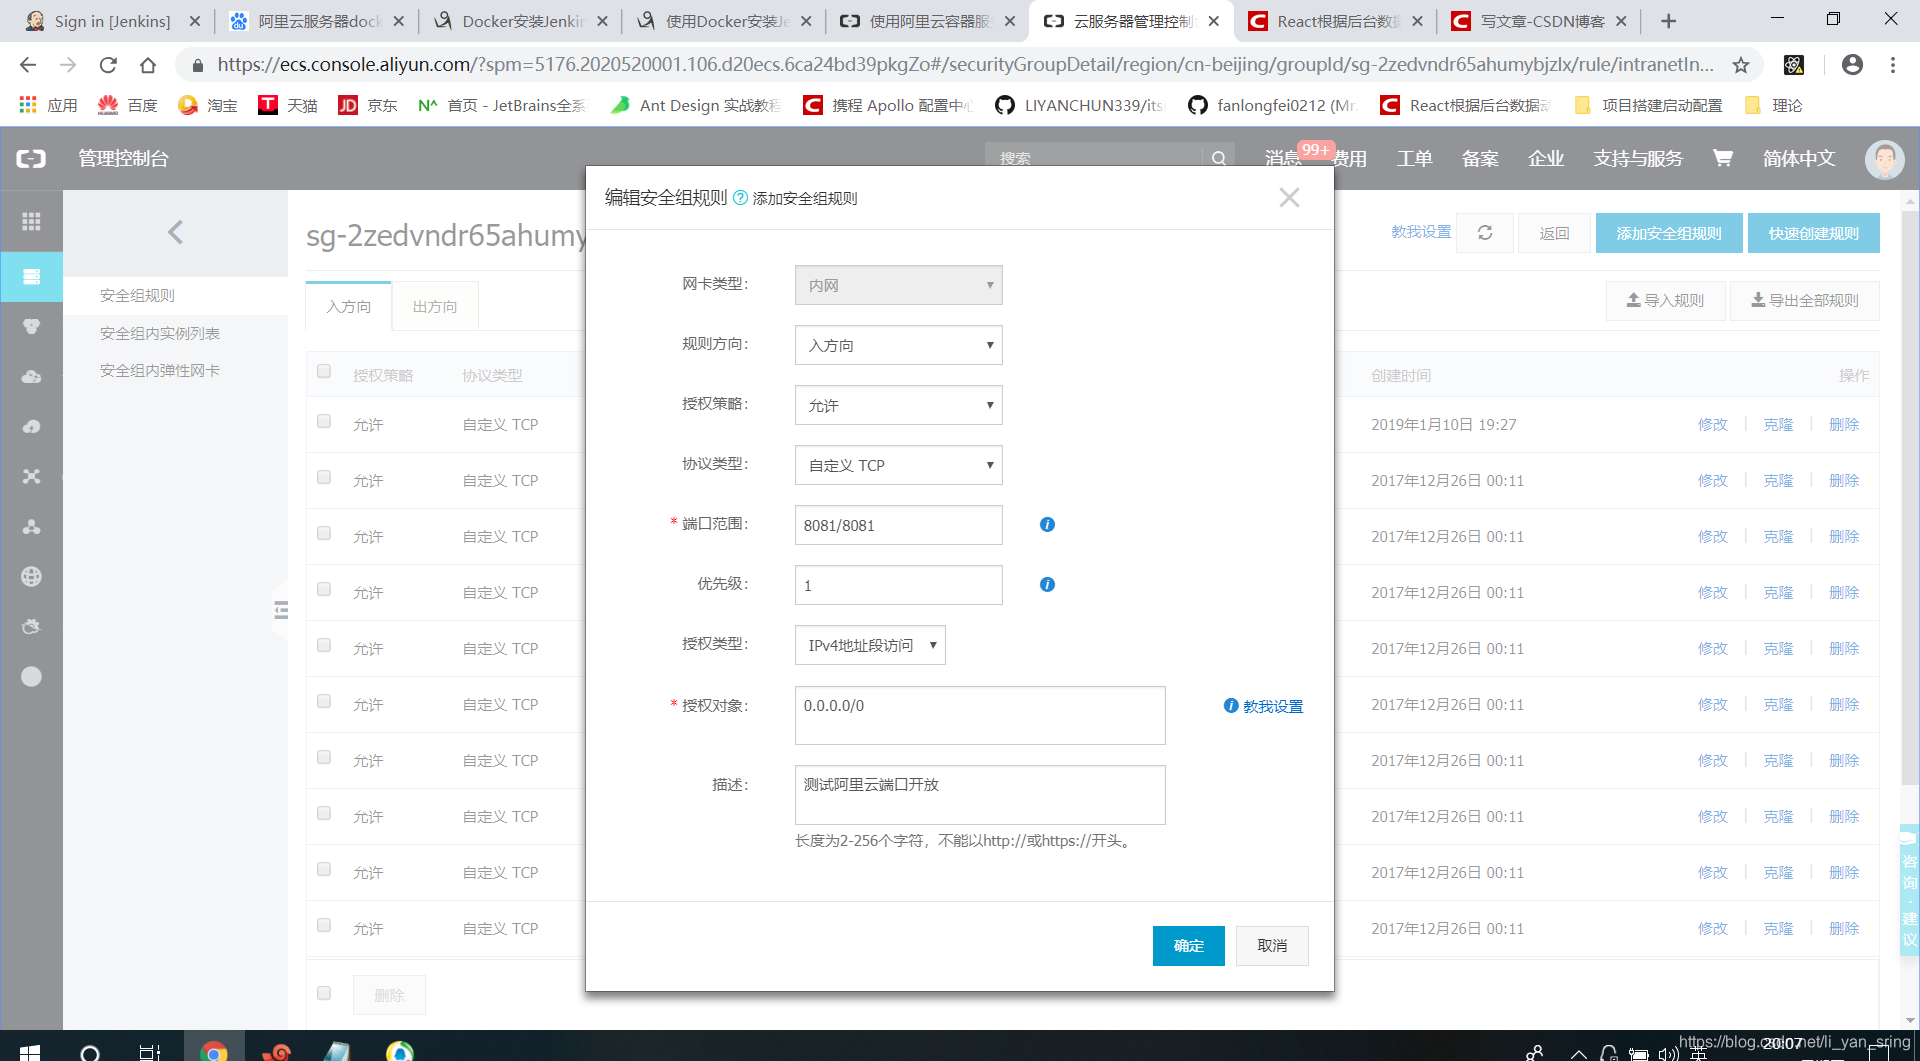Screen dimensions: 1920x1061
Task: Open the 工单 header menu item
Action: [1414, 158]
